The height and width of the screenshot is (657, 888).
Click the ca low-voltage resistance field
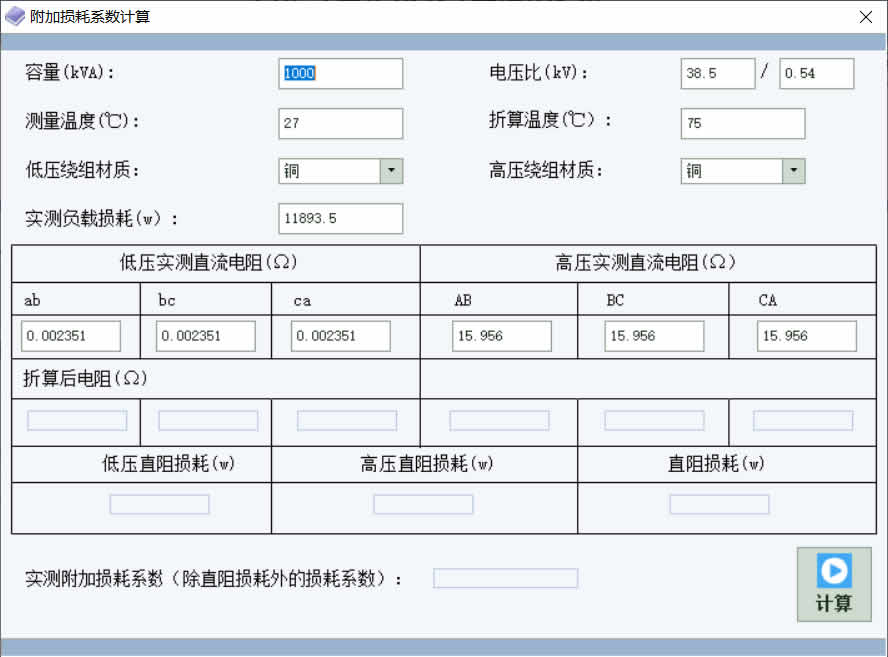point(340,336)
